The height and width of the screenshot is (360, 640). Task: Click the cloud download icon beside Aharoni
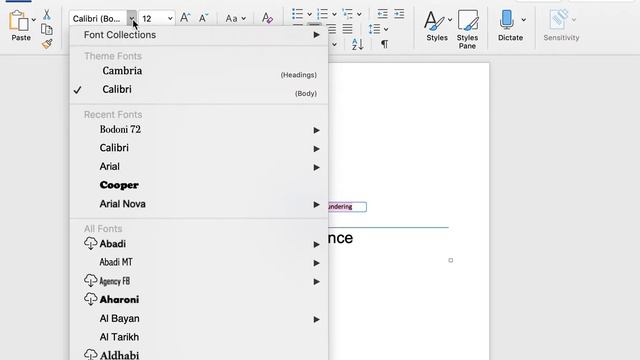(91, 299)
